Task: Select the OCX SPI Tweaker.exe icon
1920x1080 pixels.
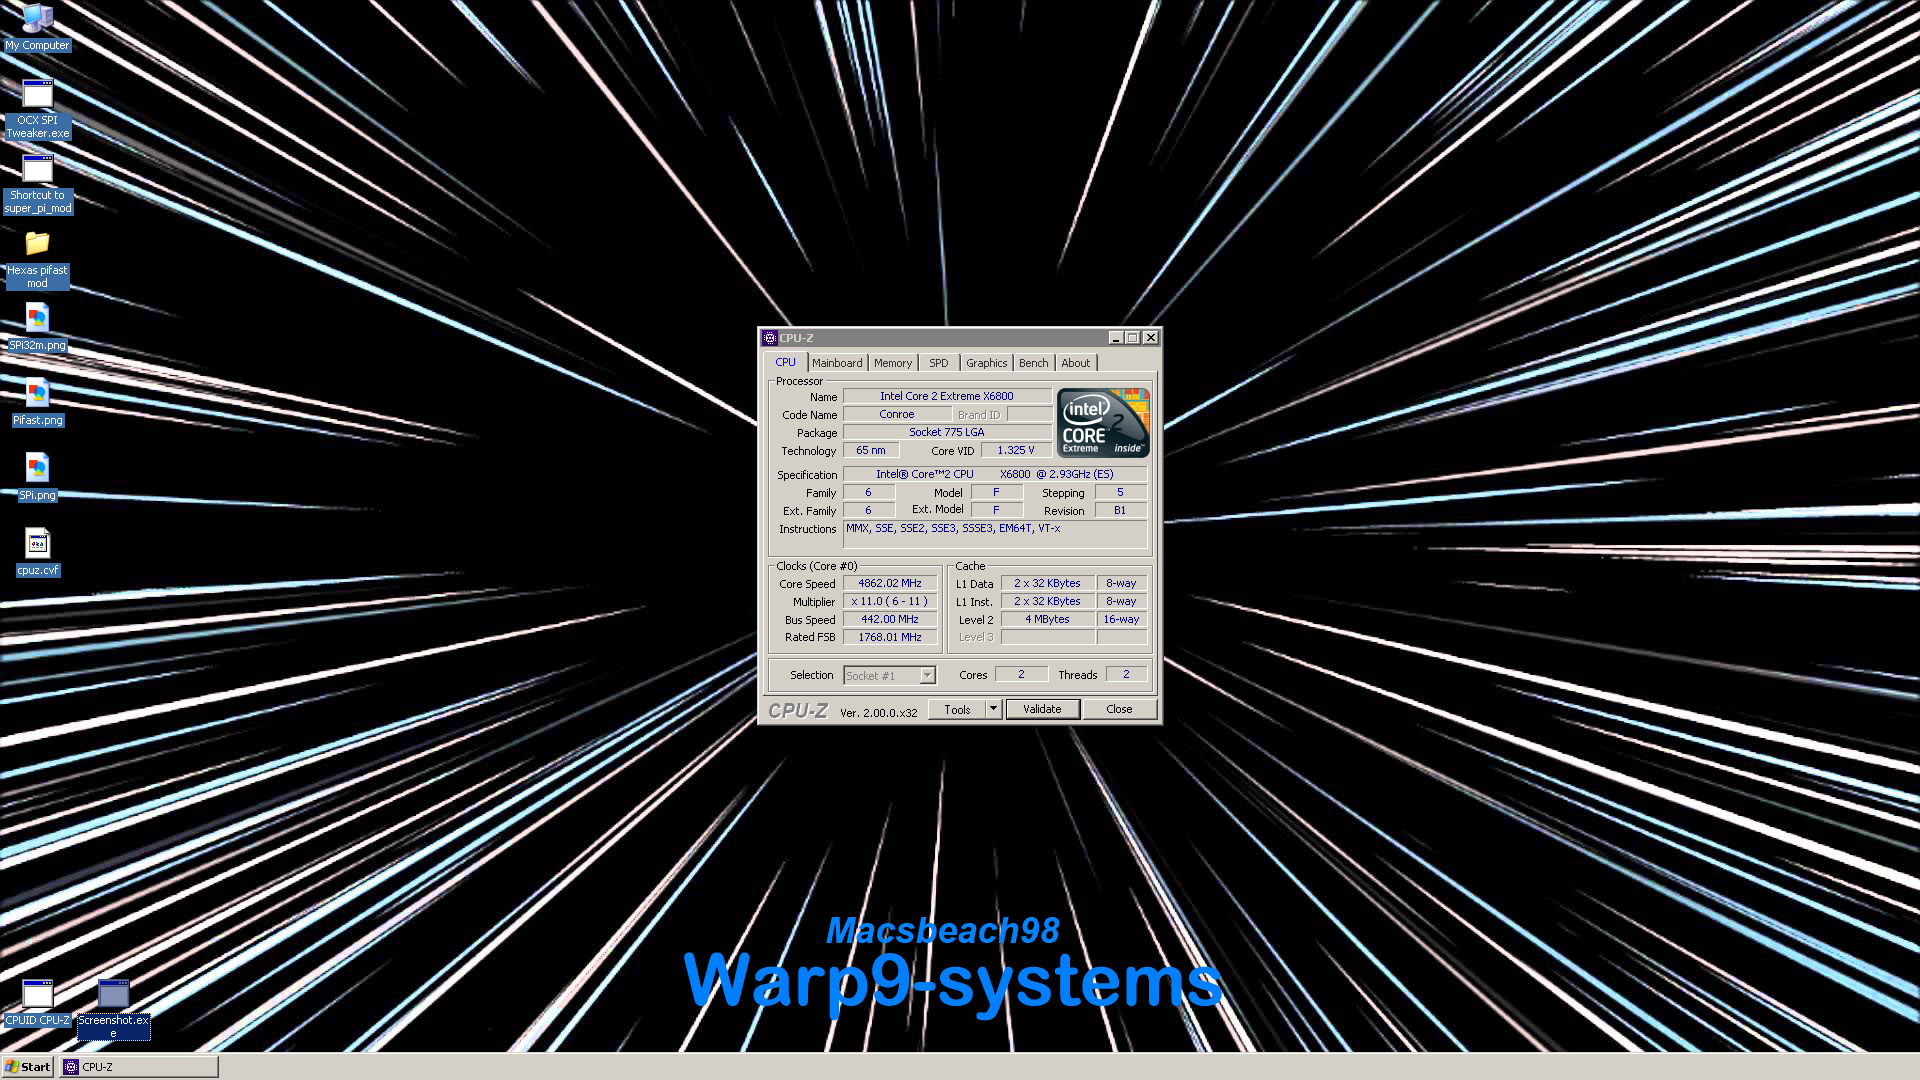Action: coord(37,109)
